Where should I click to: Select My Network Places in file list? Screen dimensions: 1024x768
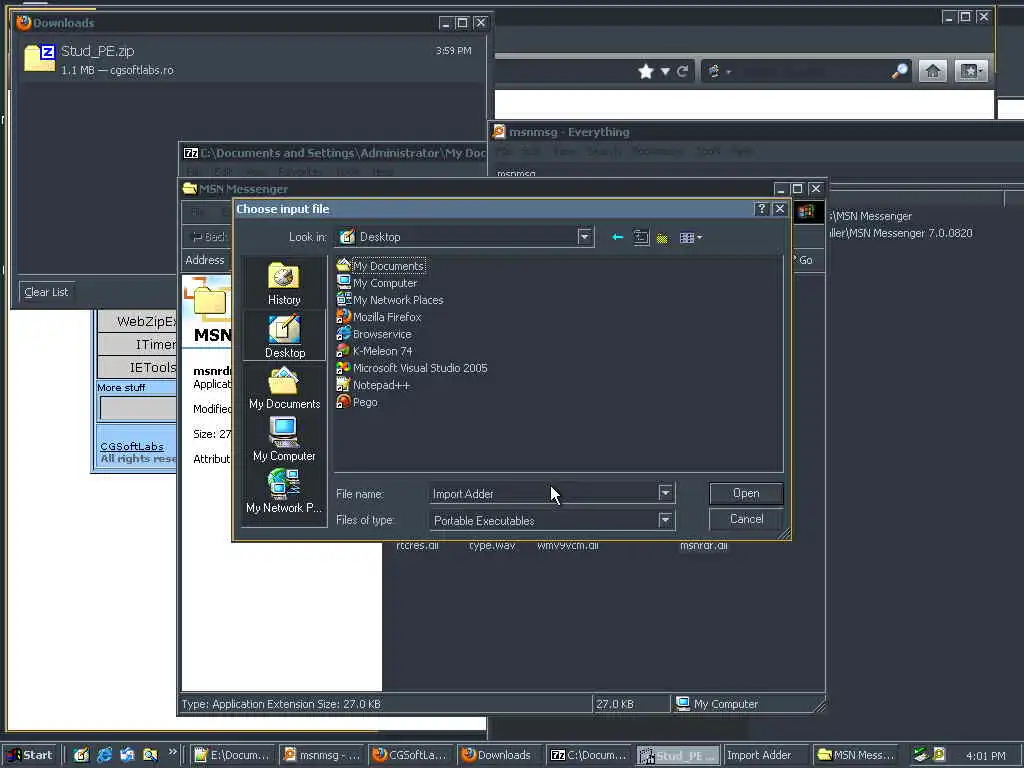pos(390,300)
